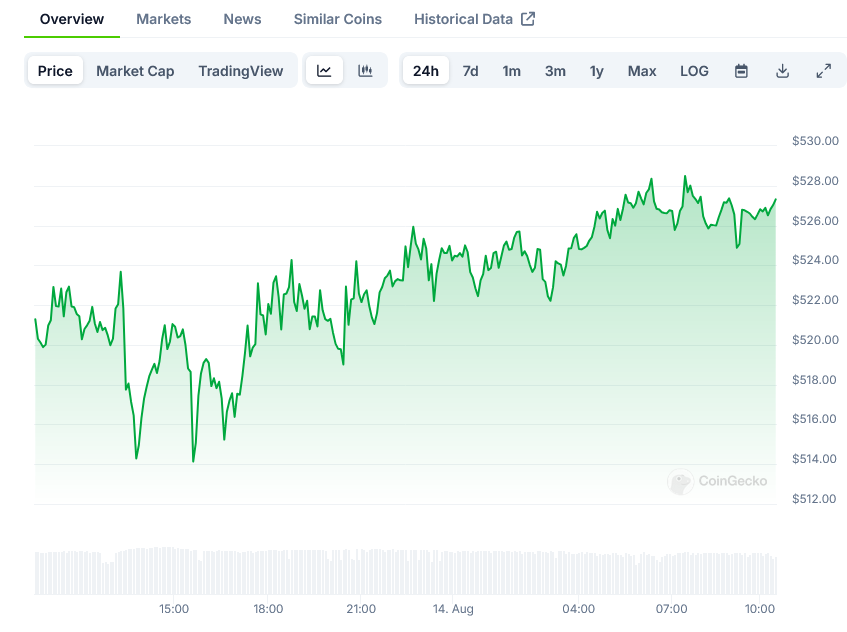Viewport: 847px width, 632px height.
Task: Show Max time range
Action: [x=642, y=71]
